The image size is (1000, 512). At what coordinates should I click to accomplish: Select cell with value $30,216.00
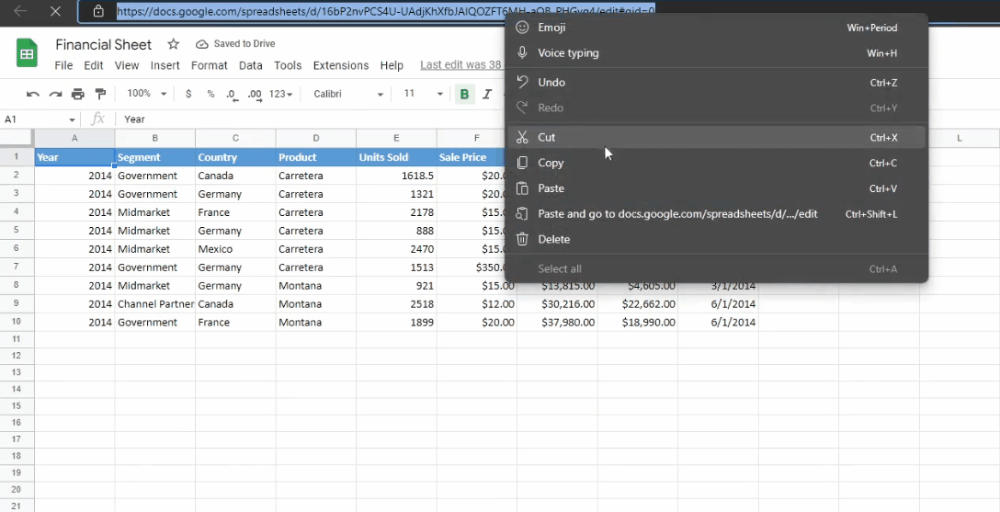tap(557, 305)
